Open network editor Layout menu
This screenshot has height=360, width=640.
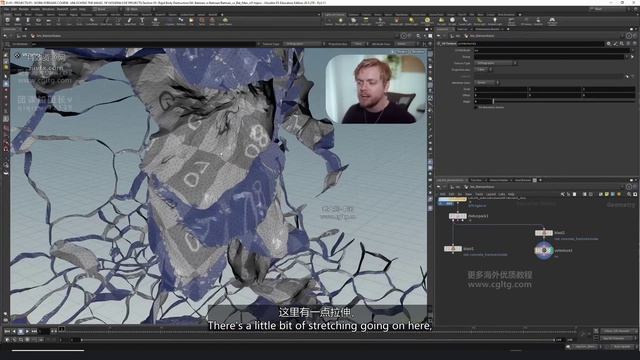coord(491,194)
